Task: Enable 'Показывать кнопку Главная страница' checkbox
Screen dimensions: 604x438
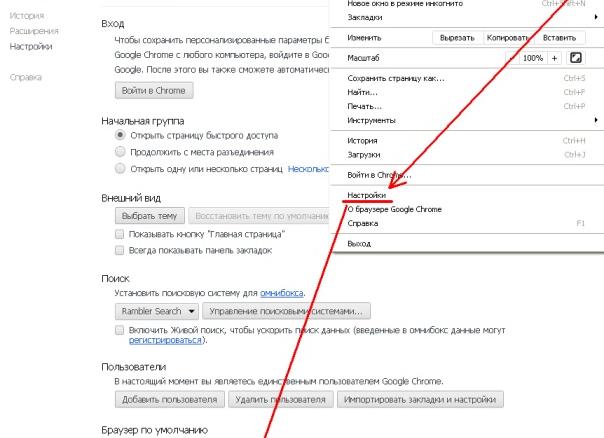Action: pyautogui.click(x=119, y=234)
